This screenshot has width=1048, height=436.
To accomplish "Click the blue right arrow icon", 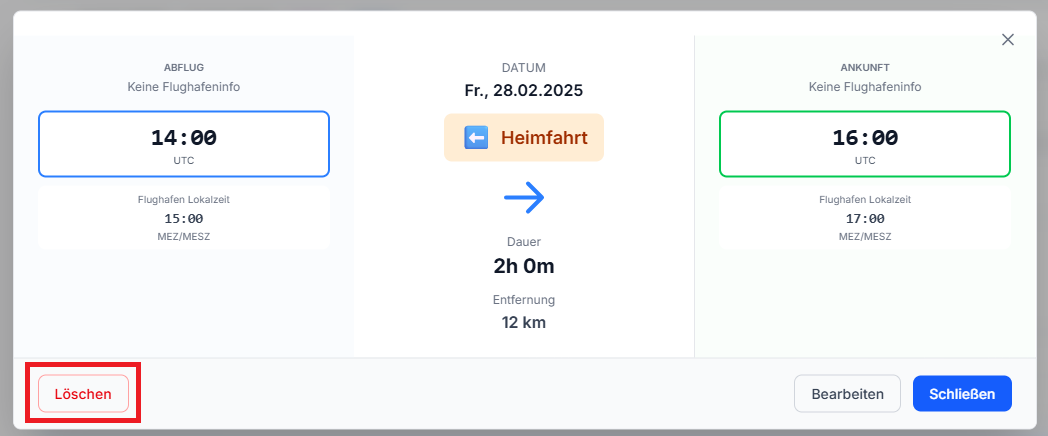I will pos(524,197).
